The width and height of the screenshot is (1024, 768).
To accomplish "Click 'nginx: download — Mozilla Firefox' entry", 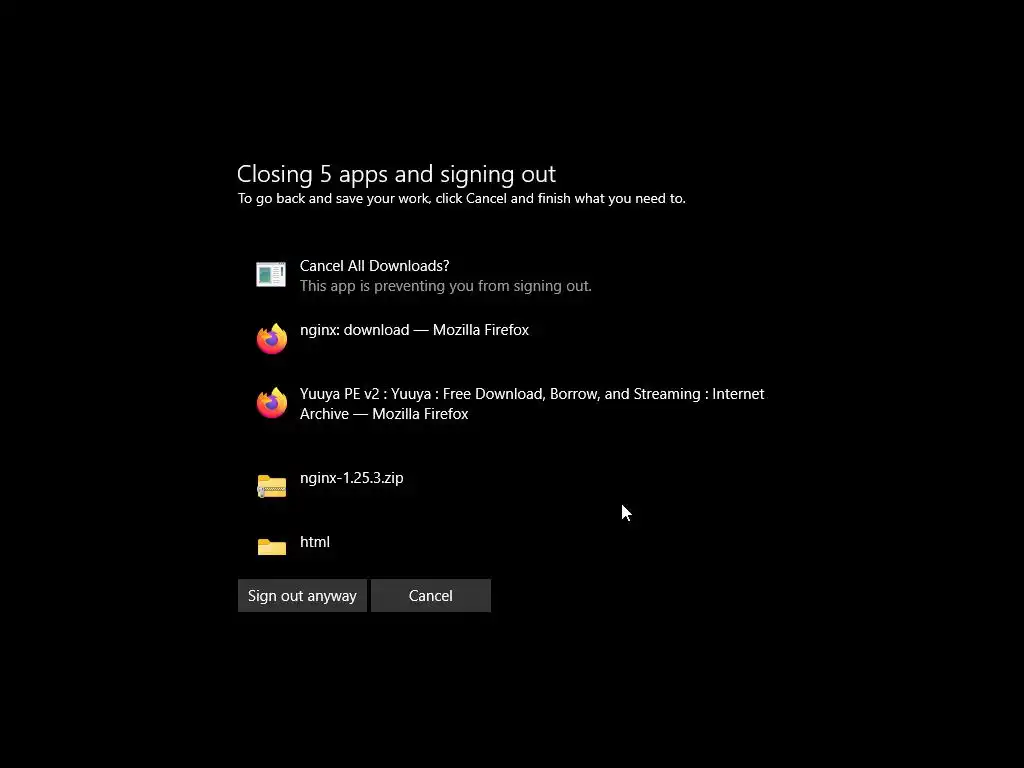I will [414, 330].
